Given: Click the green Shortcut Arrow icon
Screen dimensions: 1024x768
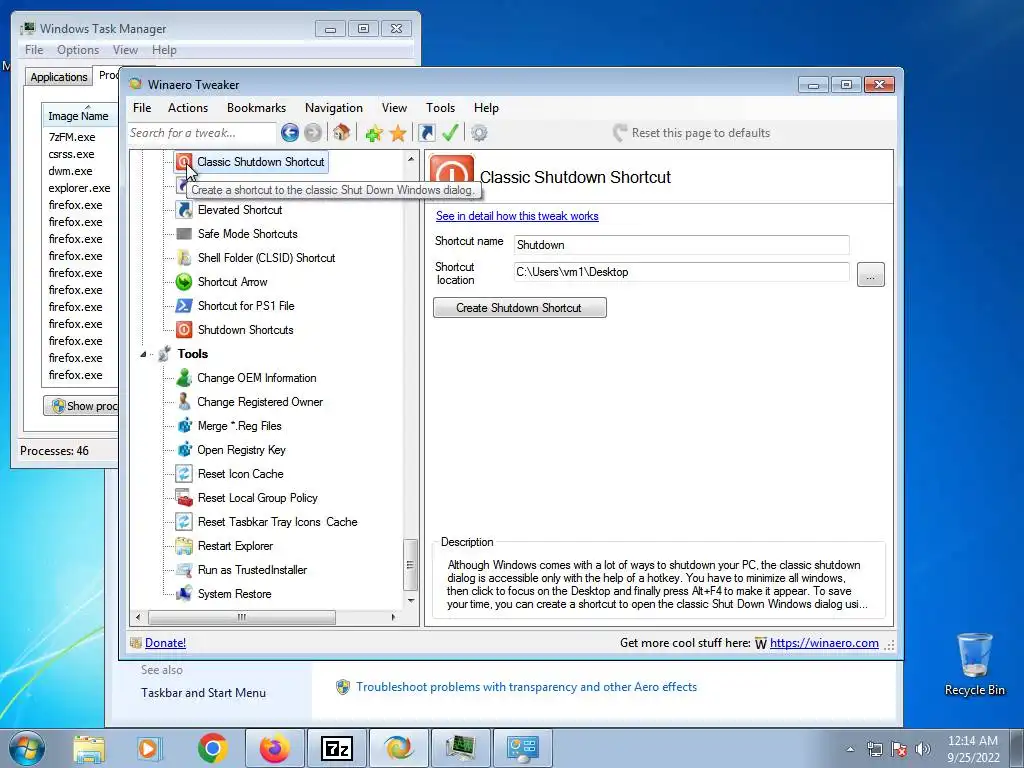Looking at the screenshot, I should tap(184, 281).
